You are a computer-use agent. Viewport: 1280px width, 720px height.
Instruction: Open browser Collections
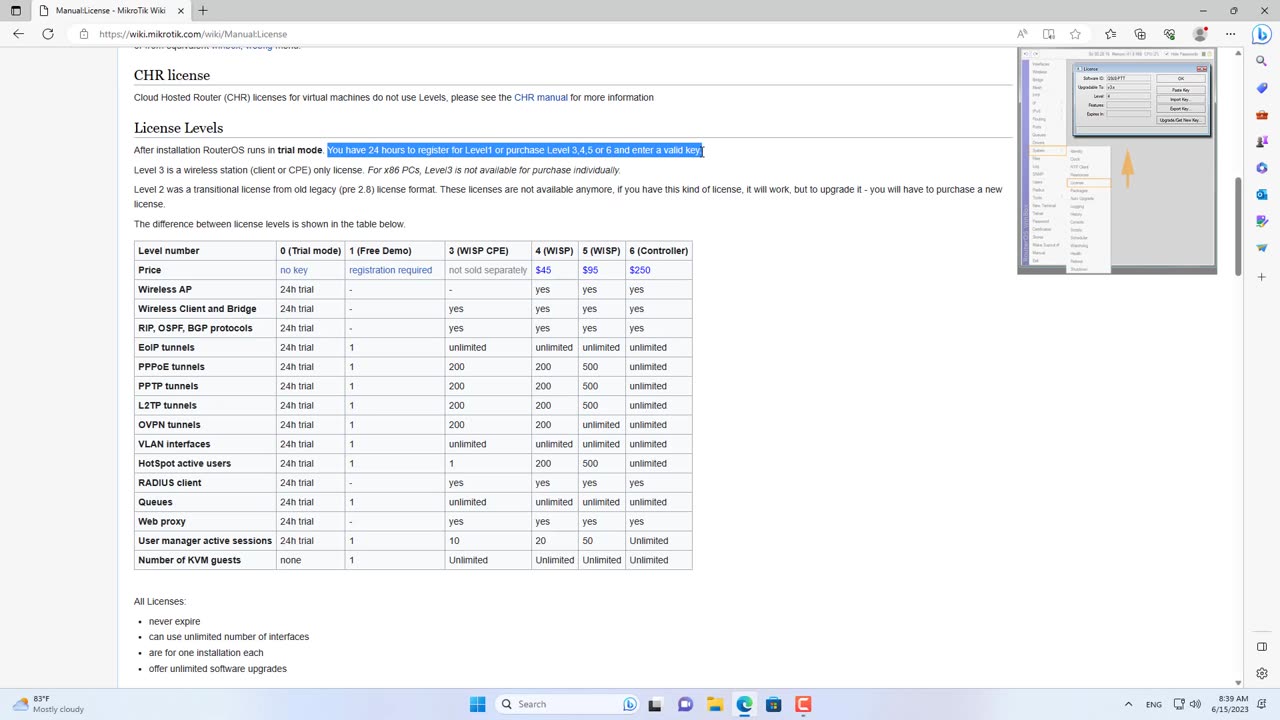pos(1140,34)
